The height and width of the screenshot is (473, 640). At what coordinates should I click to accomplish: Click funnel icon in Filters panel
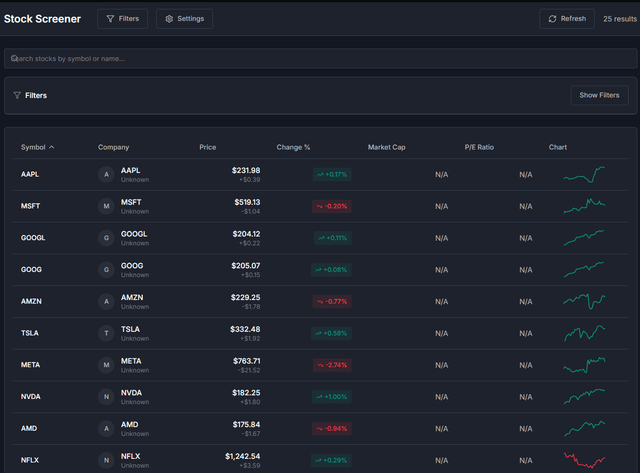(17, 95)
